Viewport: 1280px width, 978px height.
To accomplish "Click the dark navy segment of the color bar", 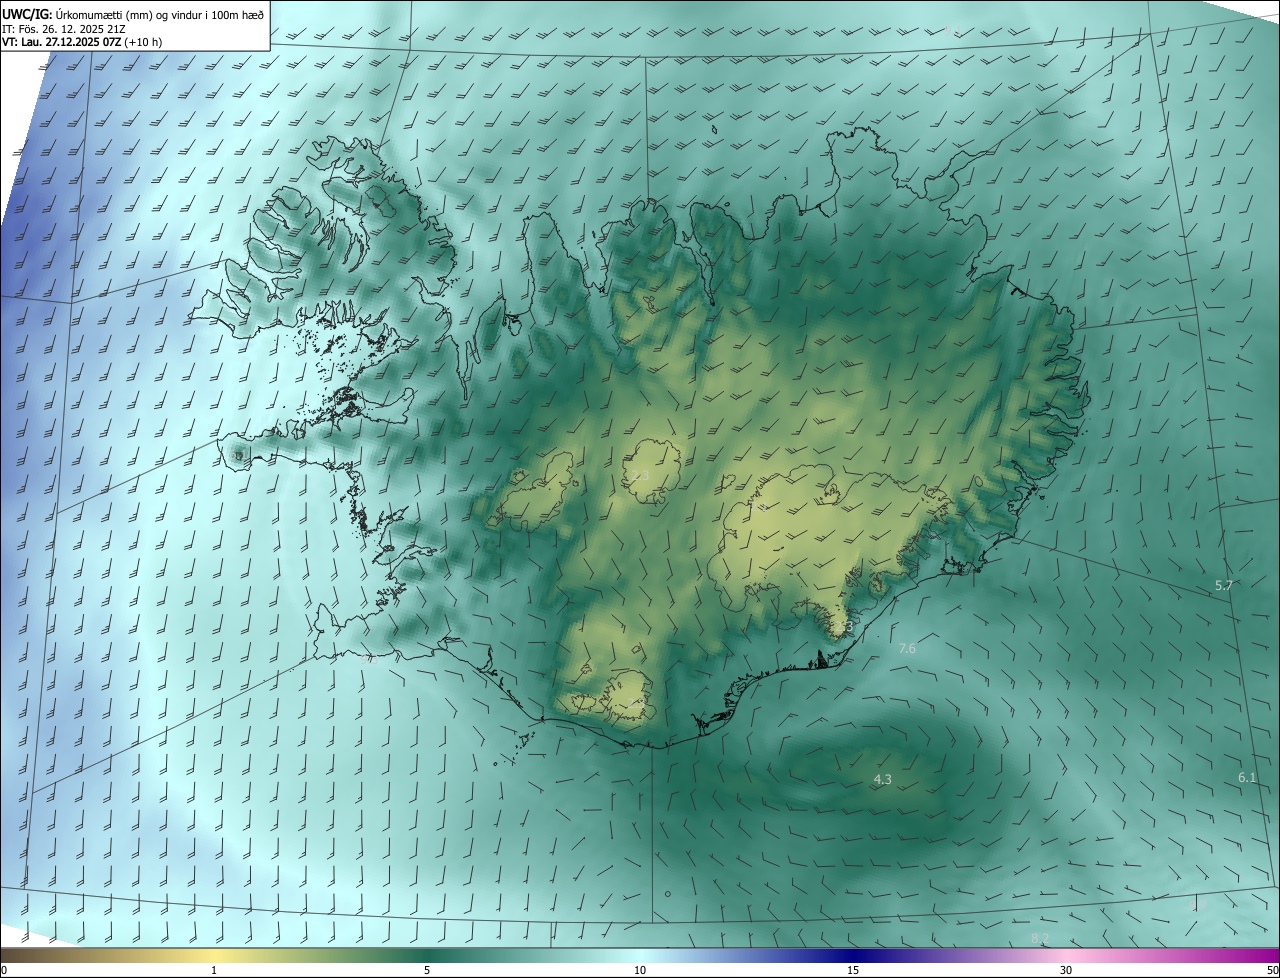I will coord(853,956).
